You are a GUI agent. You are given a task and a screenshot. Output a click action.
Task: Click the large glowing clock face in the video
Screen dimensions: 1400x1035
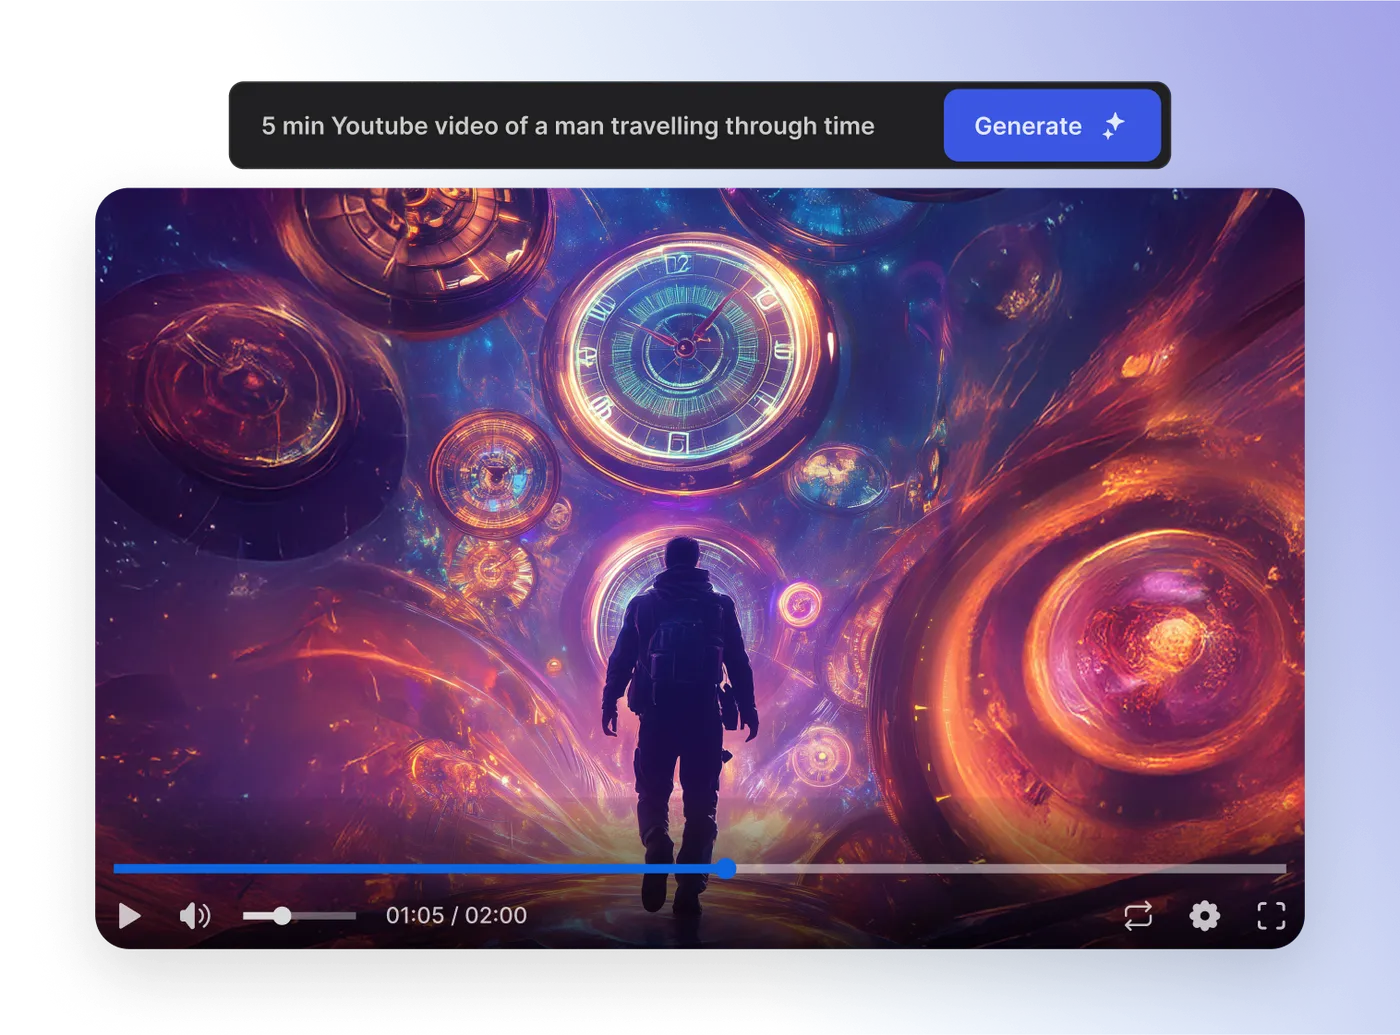pyautogui.click(x=684, y=348)
